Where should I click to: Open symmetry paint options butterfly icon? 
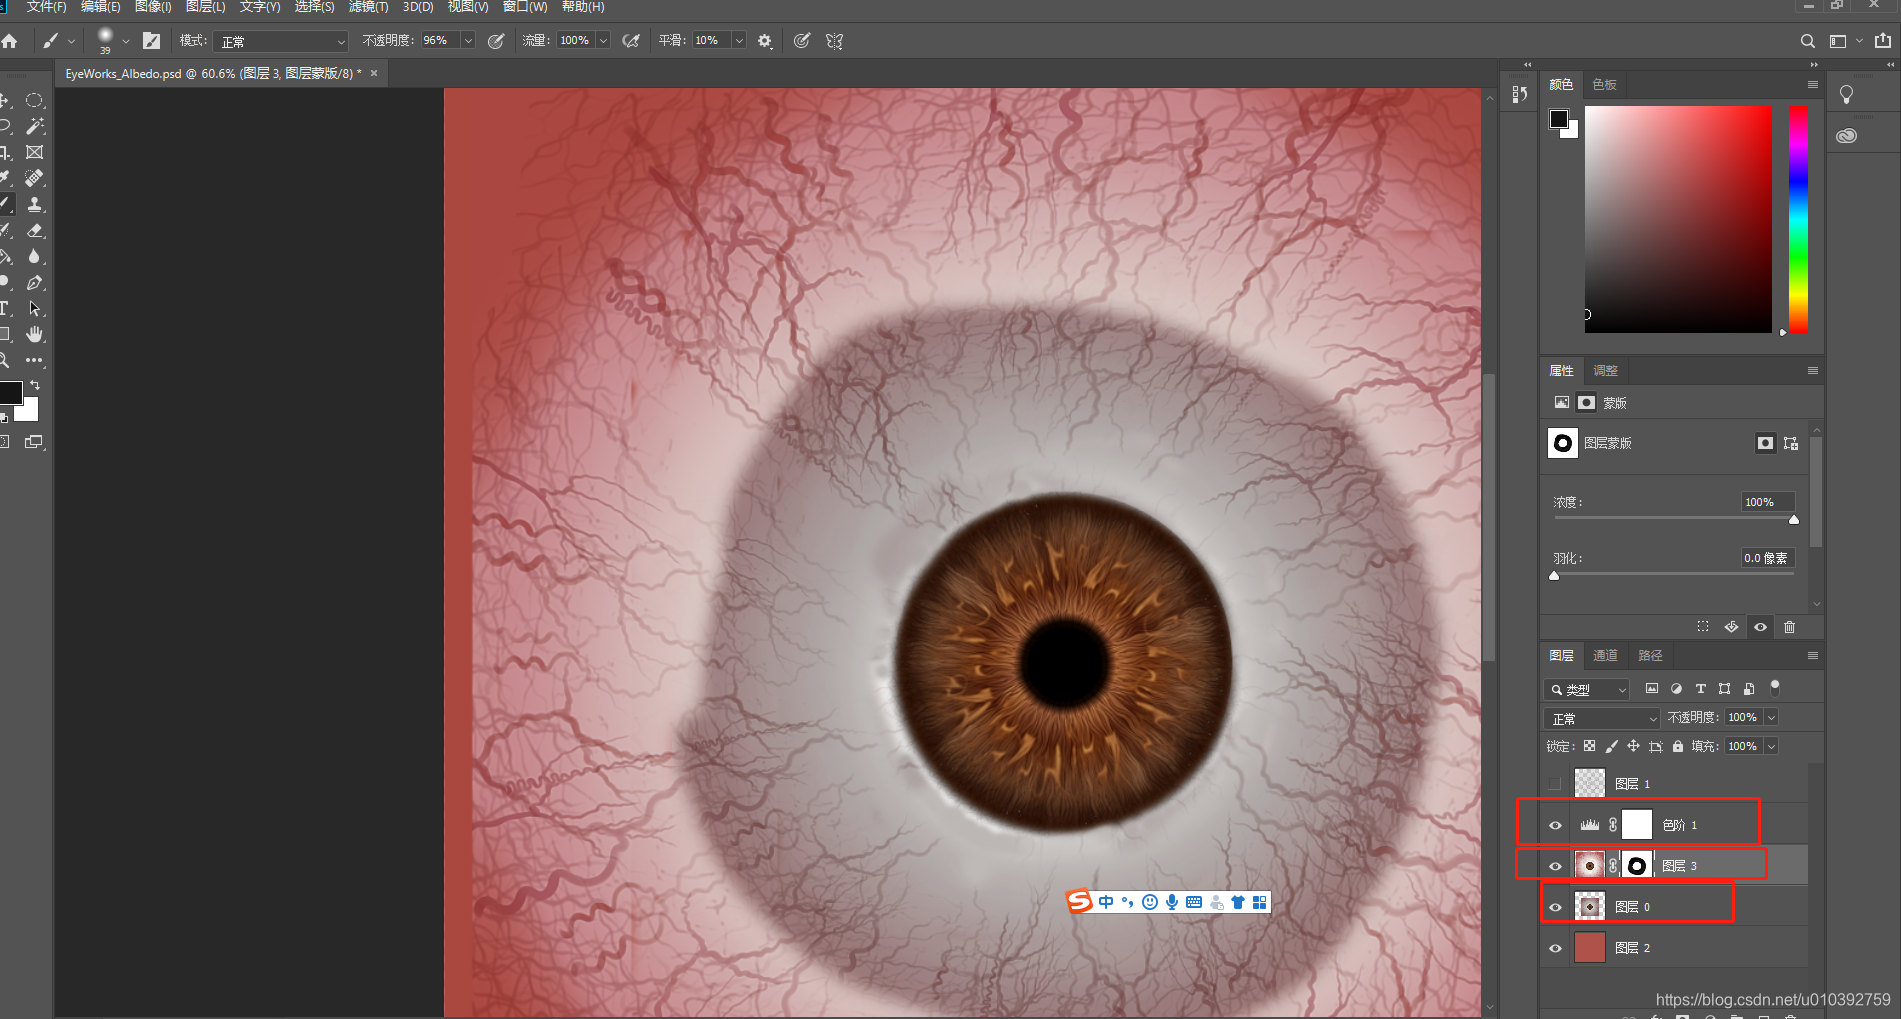pos(835,41)
